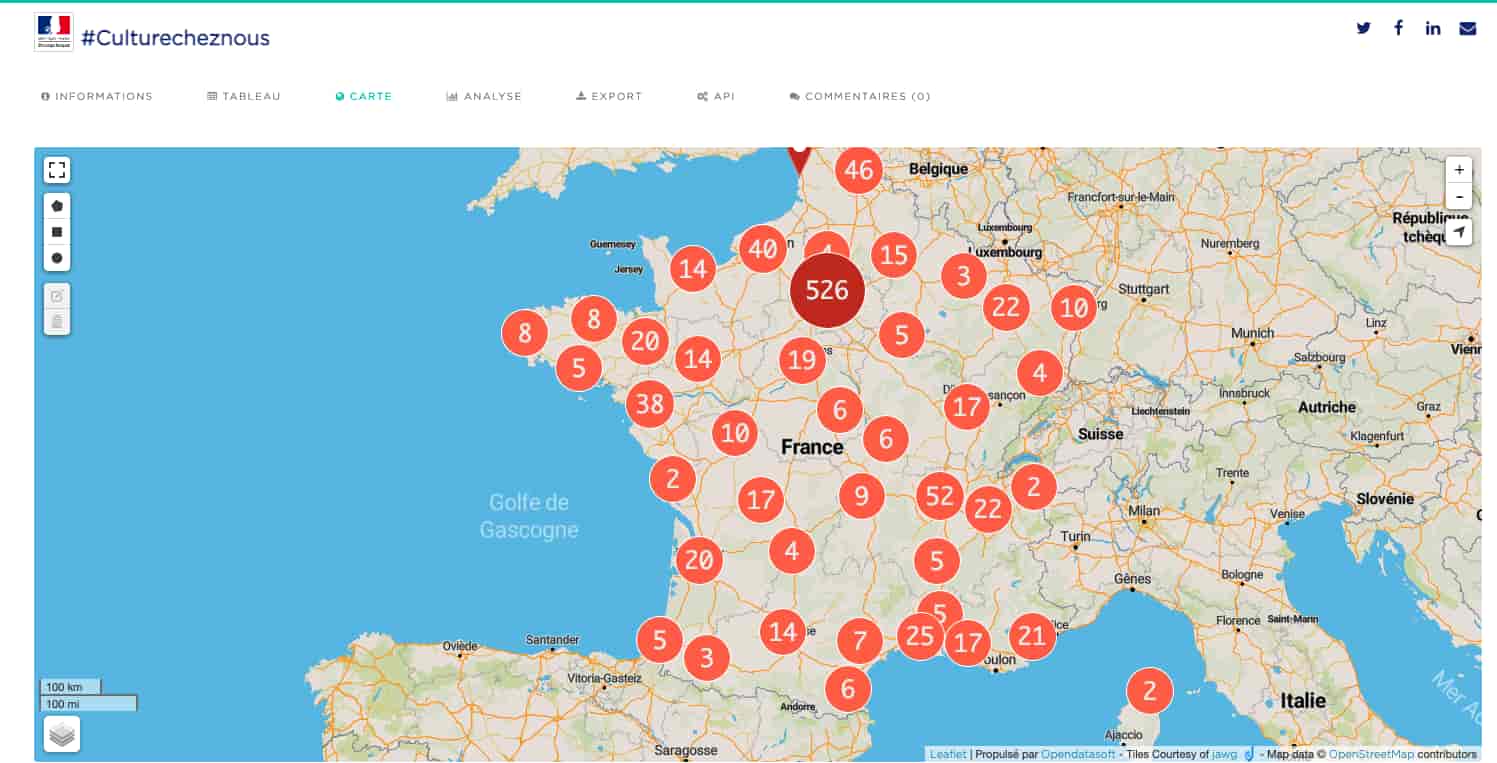Open the Analyse tab

484,97
